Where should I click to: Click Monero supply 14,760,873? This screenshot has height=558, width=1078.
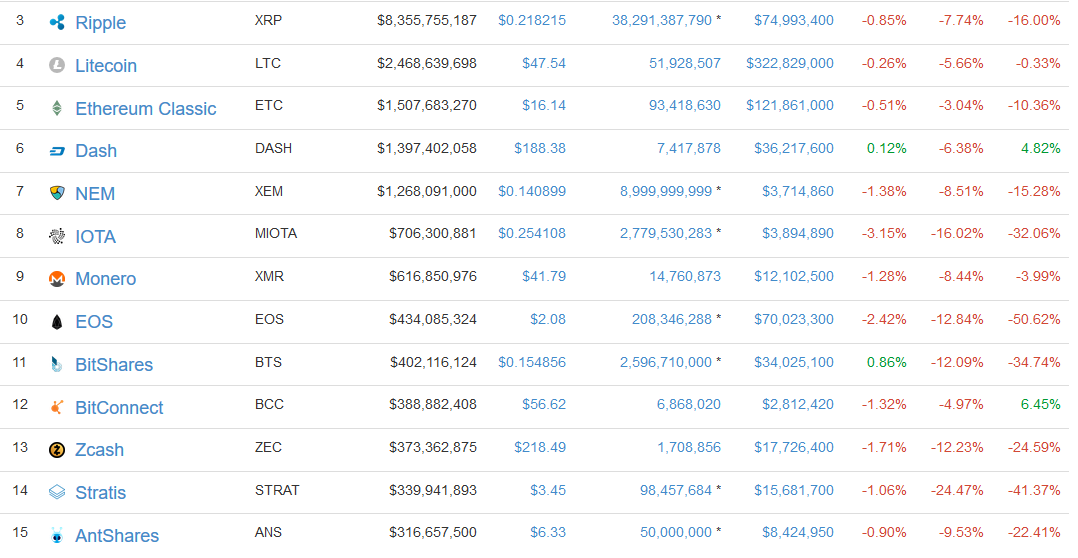point(685,276)
